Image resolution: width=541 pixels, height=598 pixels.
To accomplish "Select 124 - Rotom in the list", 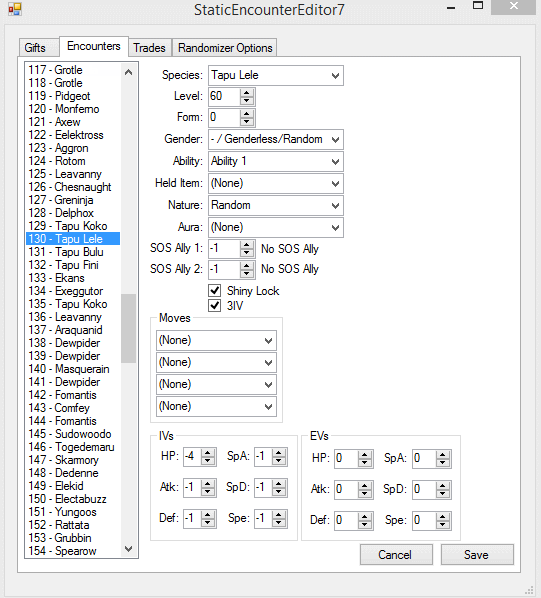I will coord(73,161).
